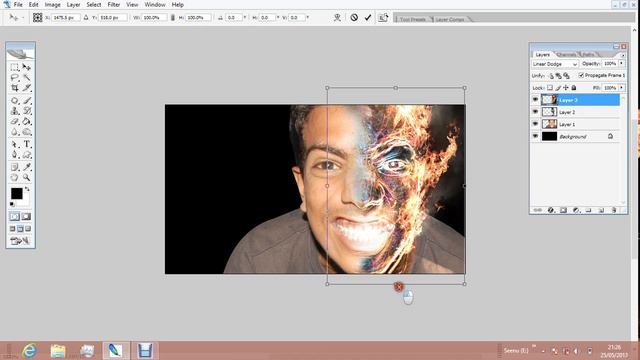
Task: Open the Fill slider arrow
Action: [x=621, y=88]
